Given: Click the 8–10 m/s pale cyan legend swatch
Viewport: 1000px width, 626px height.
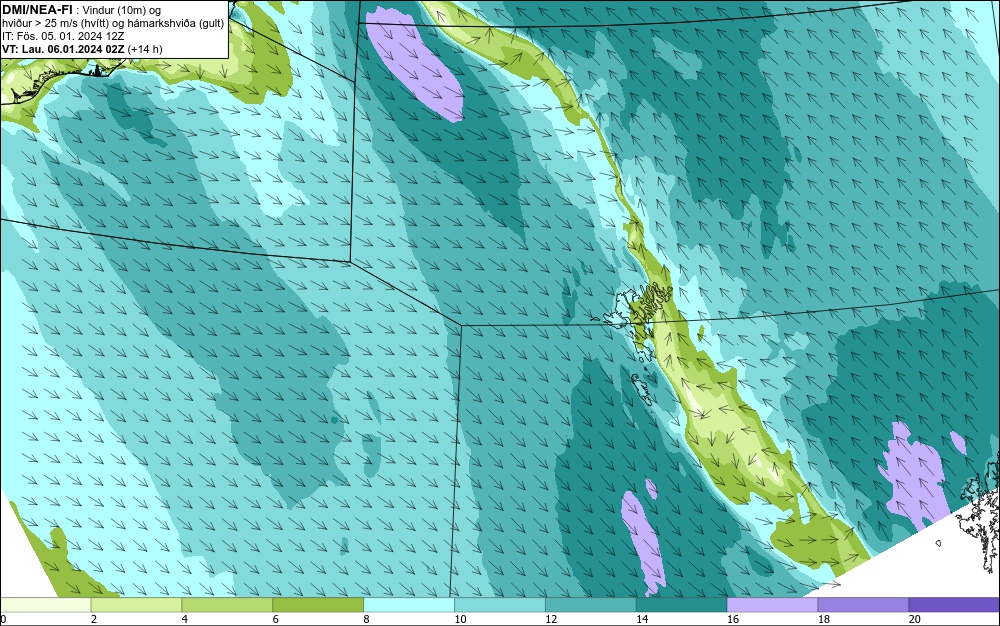Looking at the screenshot, I should [x=409, y=604].
